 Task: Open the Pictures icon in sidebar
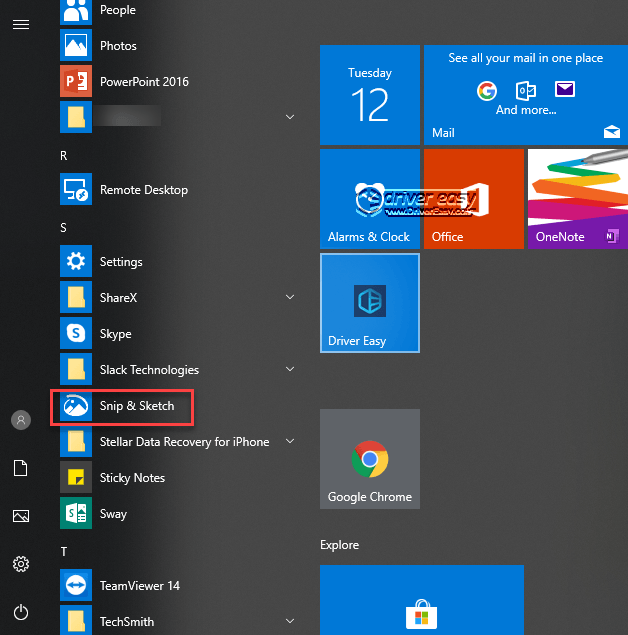tap(20, 516)
